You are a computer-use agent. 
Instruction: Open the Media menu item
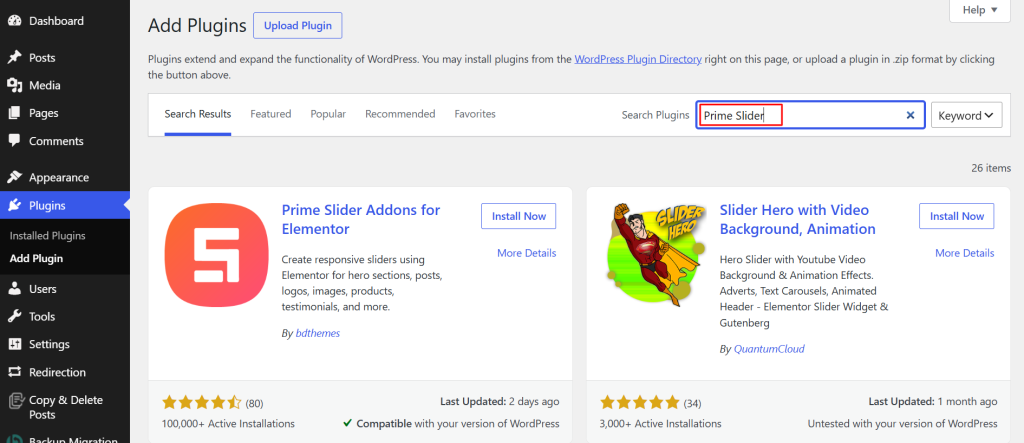[x=65, y=86]
